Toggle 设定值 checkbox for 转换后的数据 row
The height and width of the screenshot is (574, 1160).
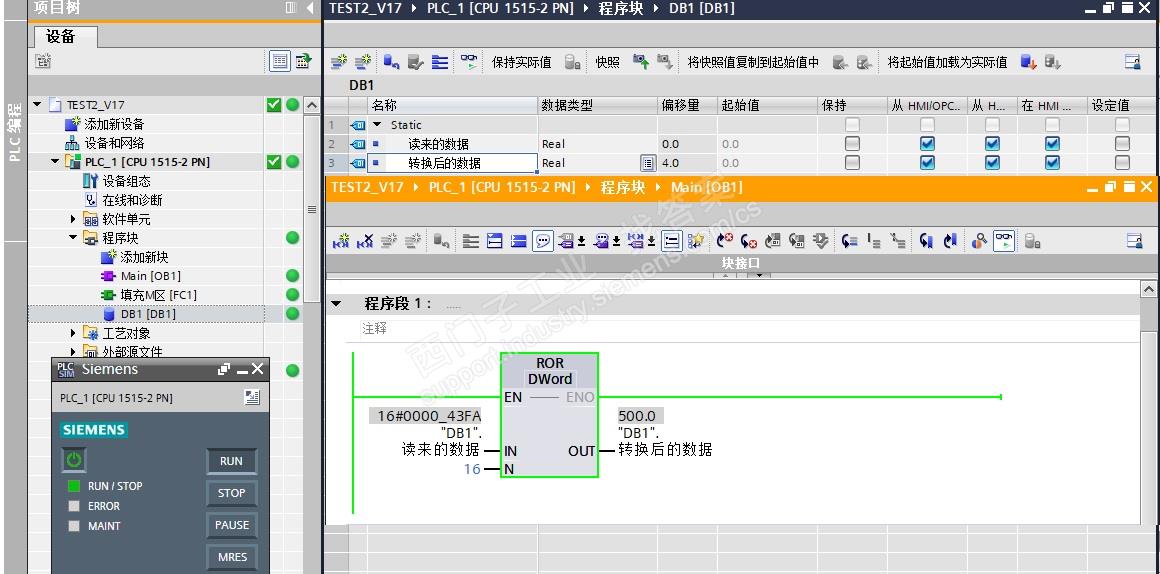pyautogui.click(x=1122, y=163)
